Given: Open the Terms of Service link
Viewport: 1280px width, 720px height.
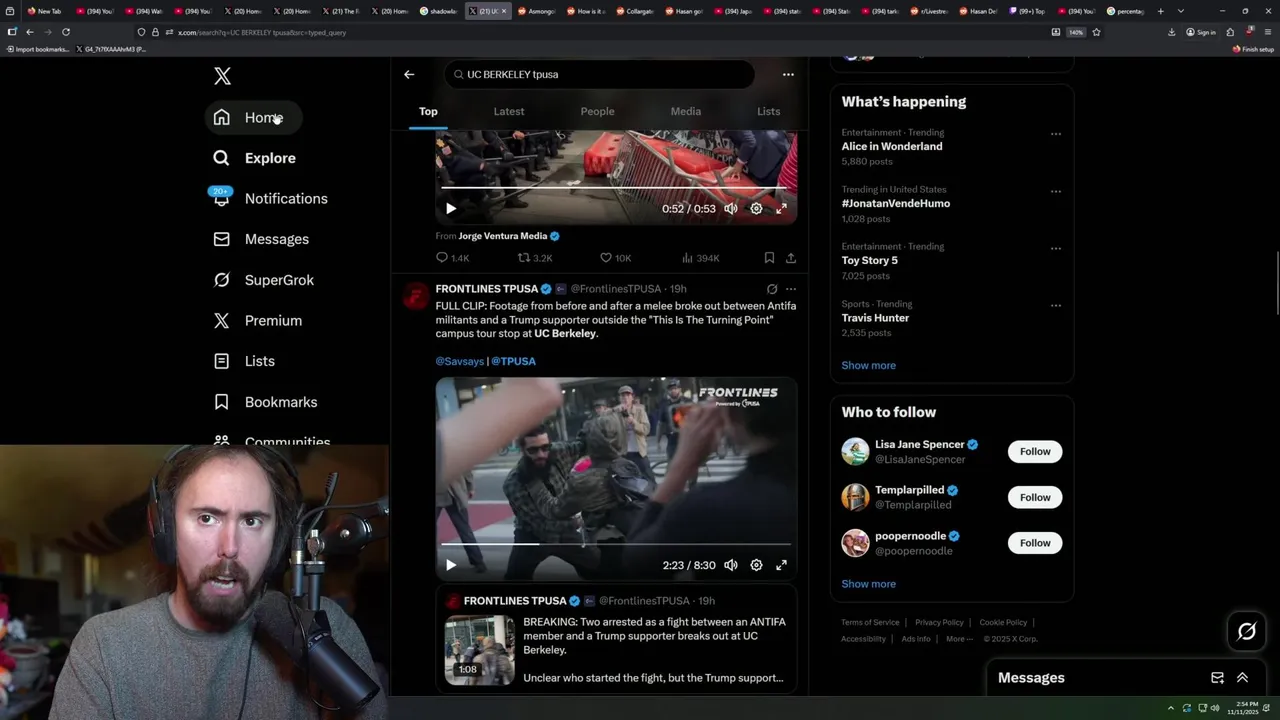Looking at the screenshot, I should click(x=870, y=622).
